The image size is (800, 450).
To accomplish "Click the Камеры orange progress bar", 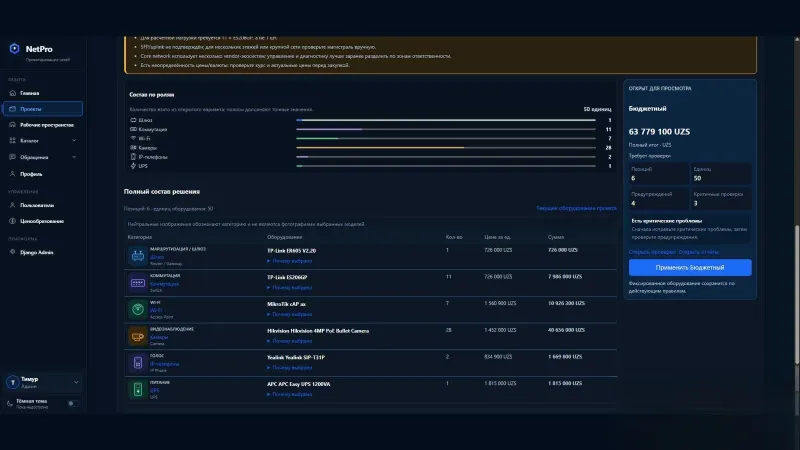I will pos(380,147).
